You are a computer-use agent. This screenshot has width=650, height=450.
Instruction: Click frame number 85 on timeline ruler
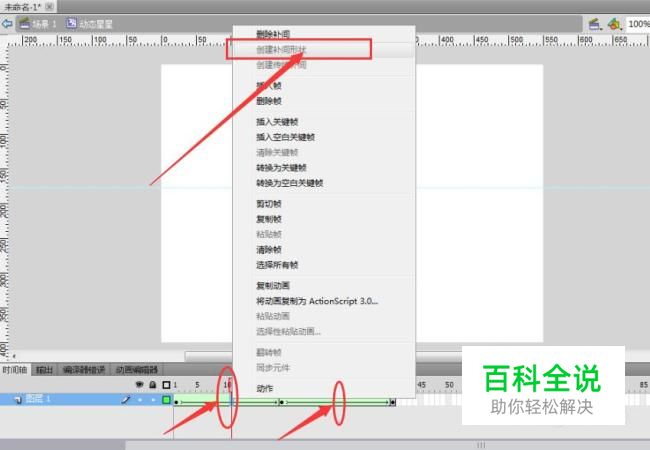643,385
